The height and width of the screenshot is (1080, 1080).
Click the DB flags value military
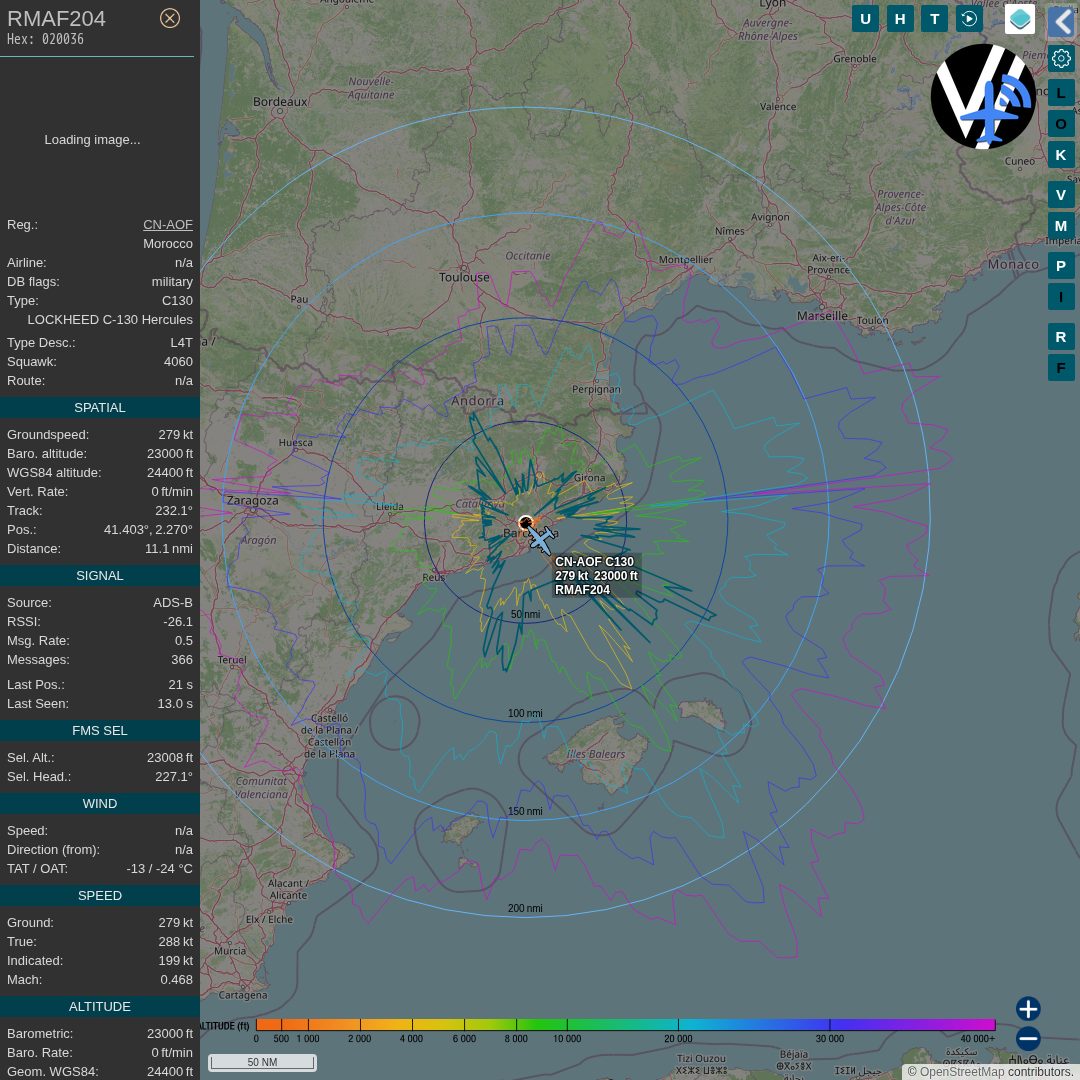coord(172,282)
